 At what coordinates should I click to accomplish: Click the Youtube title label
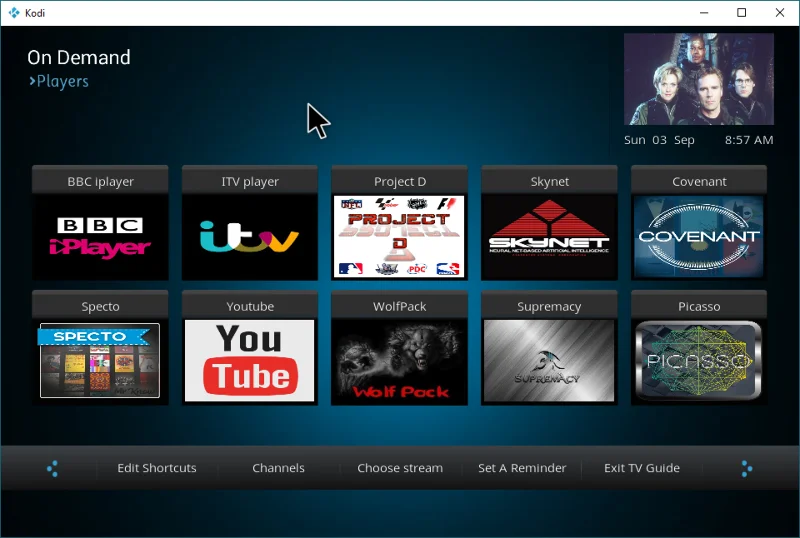(x=250, y=306)
